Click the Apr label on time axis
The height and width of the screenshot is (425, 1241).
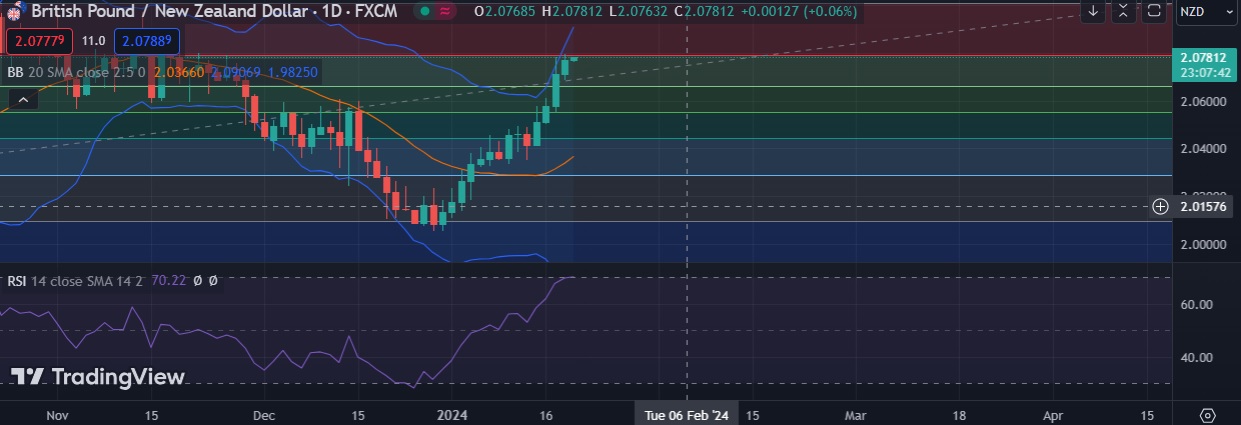pyautogui.click(x=1054, y=414)
